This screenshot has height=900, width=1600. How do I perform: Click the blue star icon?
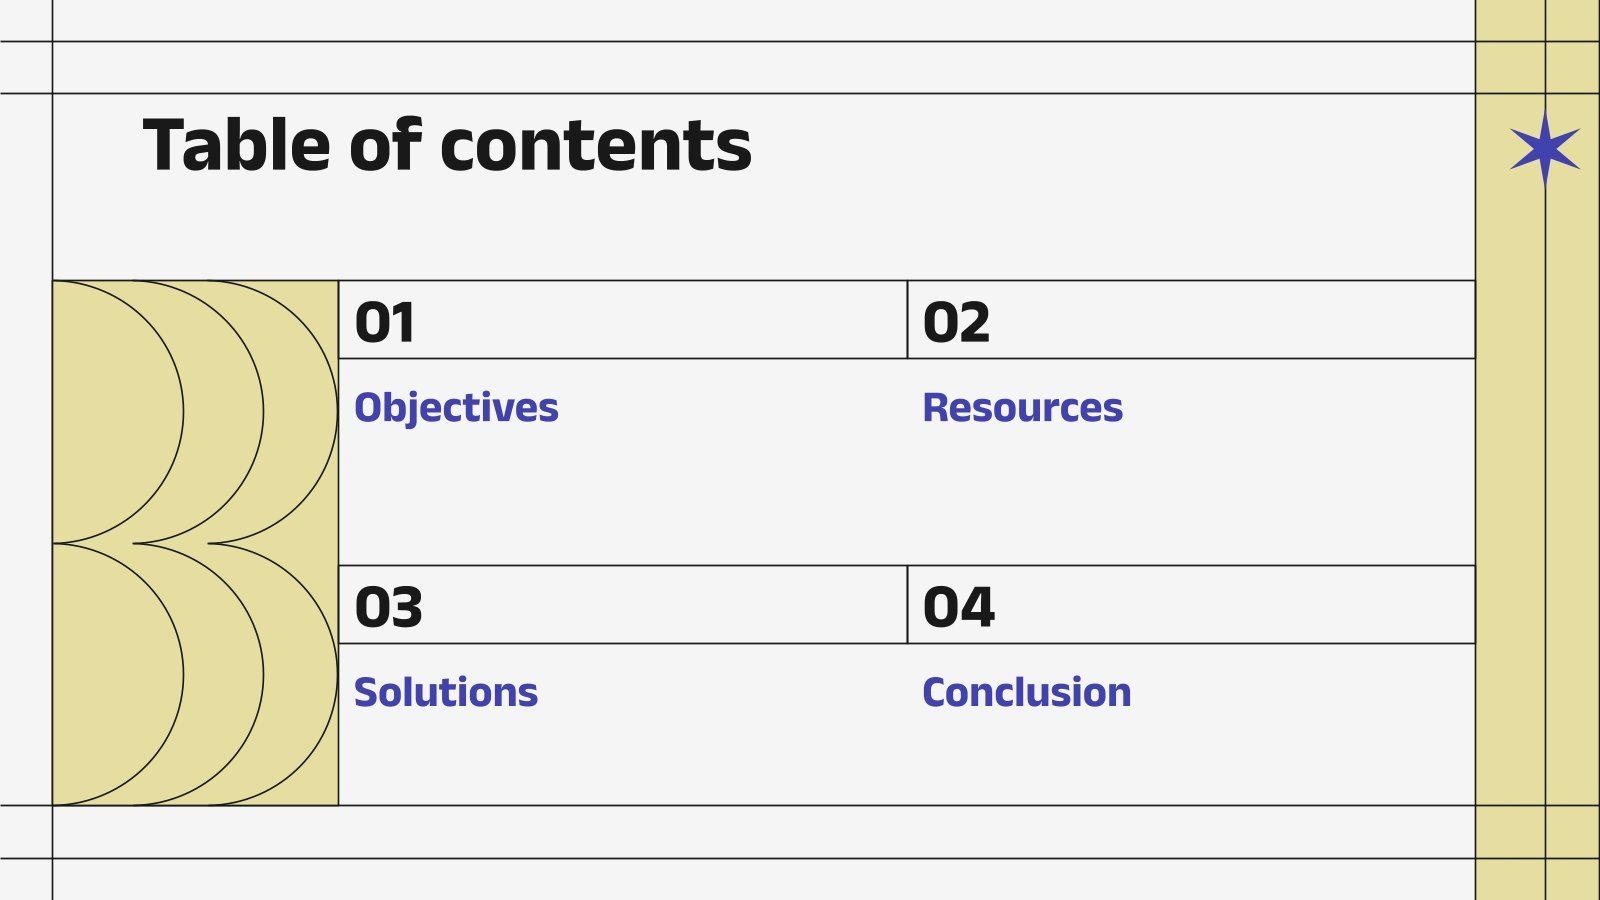[1545, 148]
